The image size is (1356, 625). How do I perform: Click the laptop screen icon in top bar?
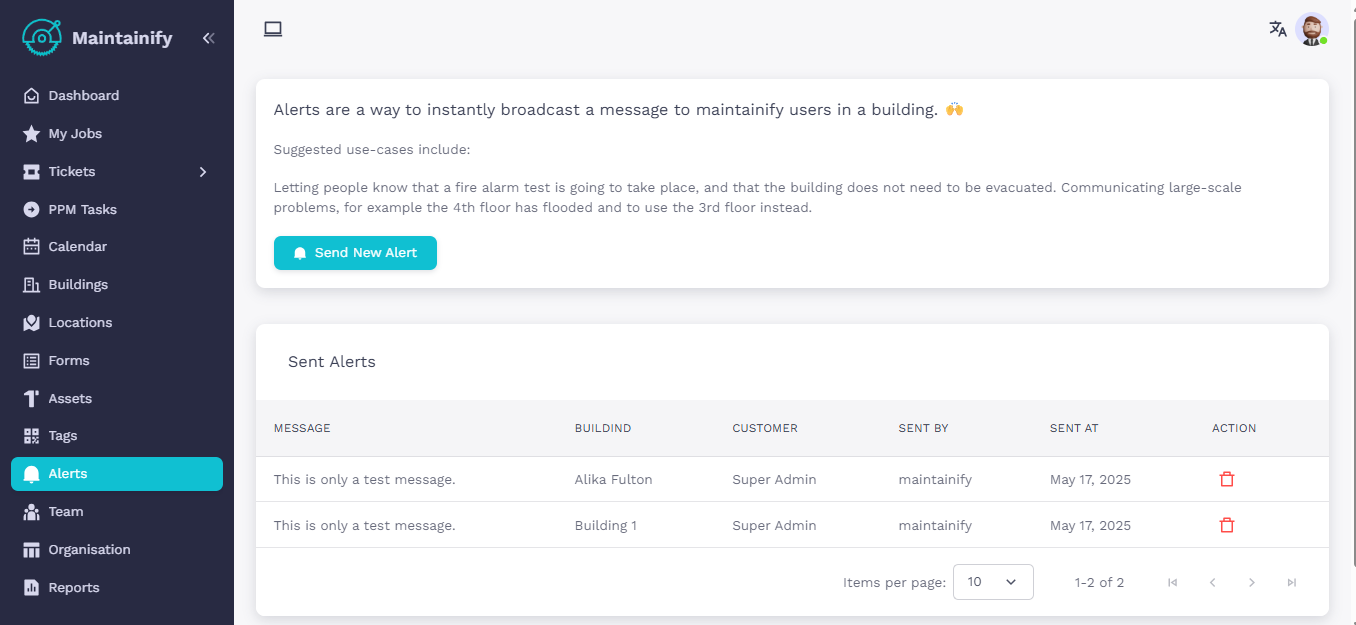point(273,29)
